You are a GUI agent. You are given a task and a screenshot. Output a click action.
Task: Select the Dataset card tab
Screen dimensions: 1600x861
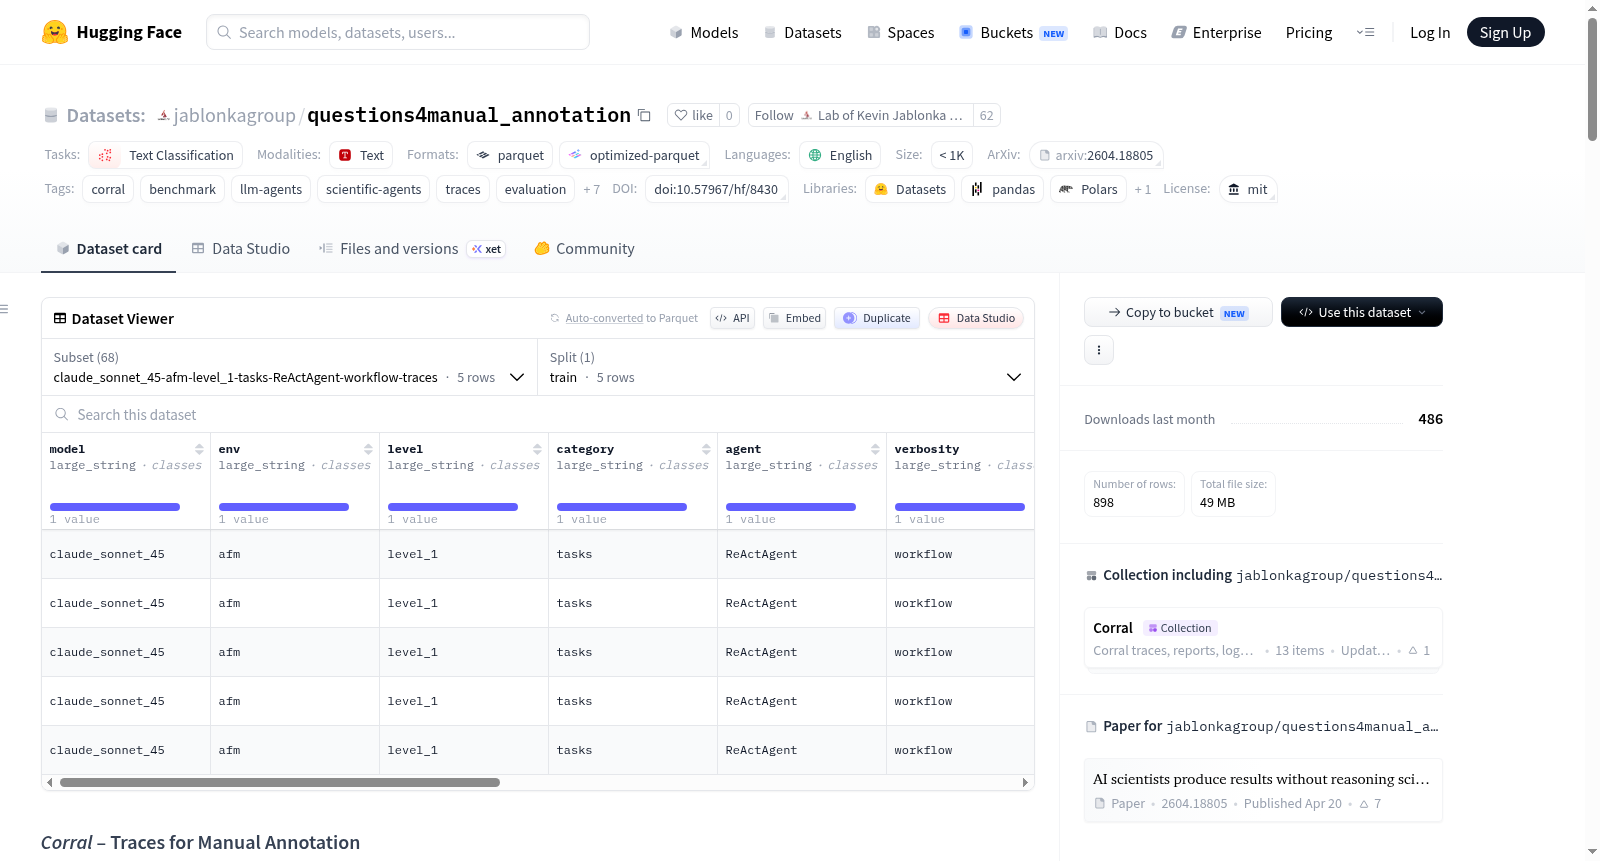(x=109, y=249)
